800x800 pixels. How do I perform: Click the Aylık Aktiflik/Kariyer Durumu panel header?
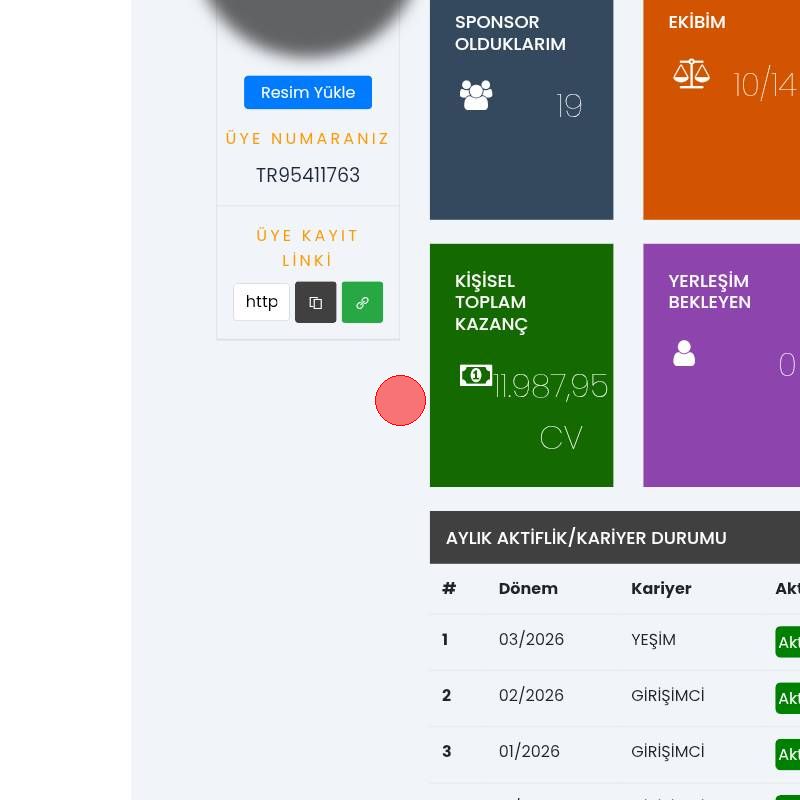click(x=586, y=538)
